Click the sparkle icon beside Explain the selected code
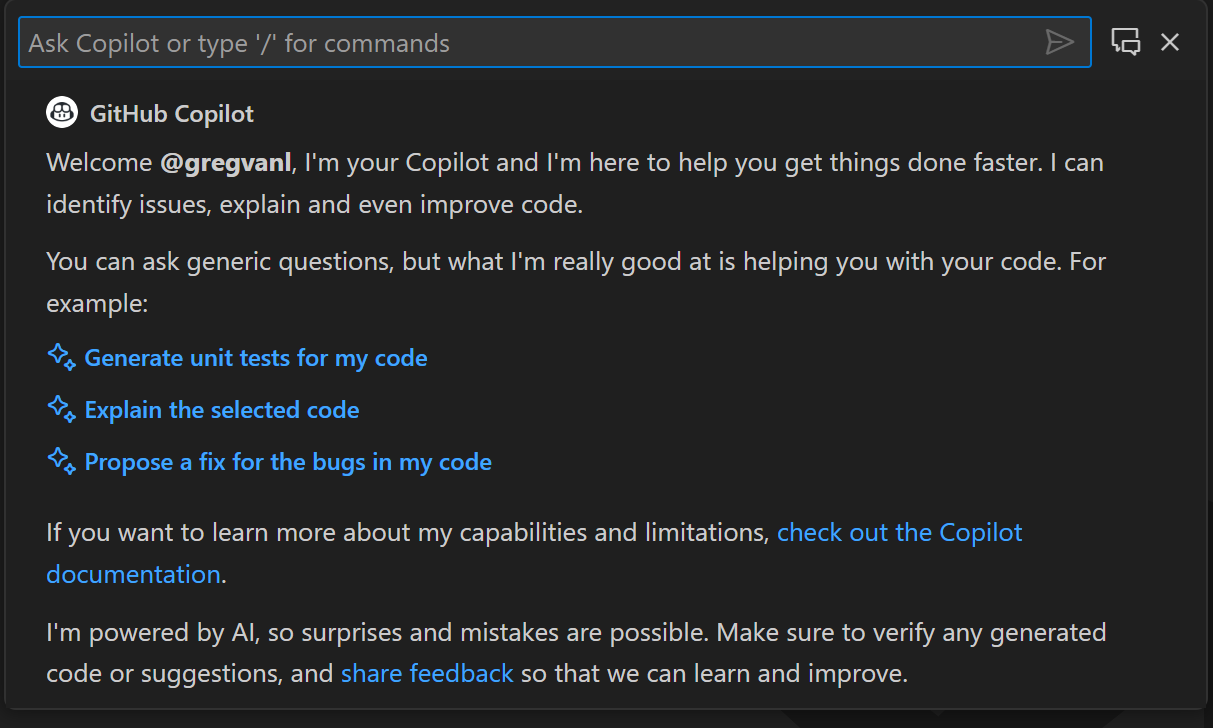 (60, 409)
